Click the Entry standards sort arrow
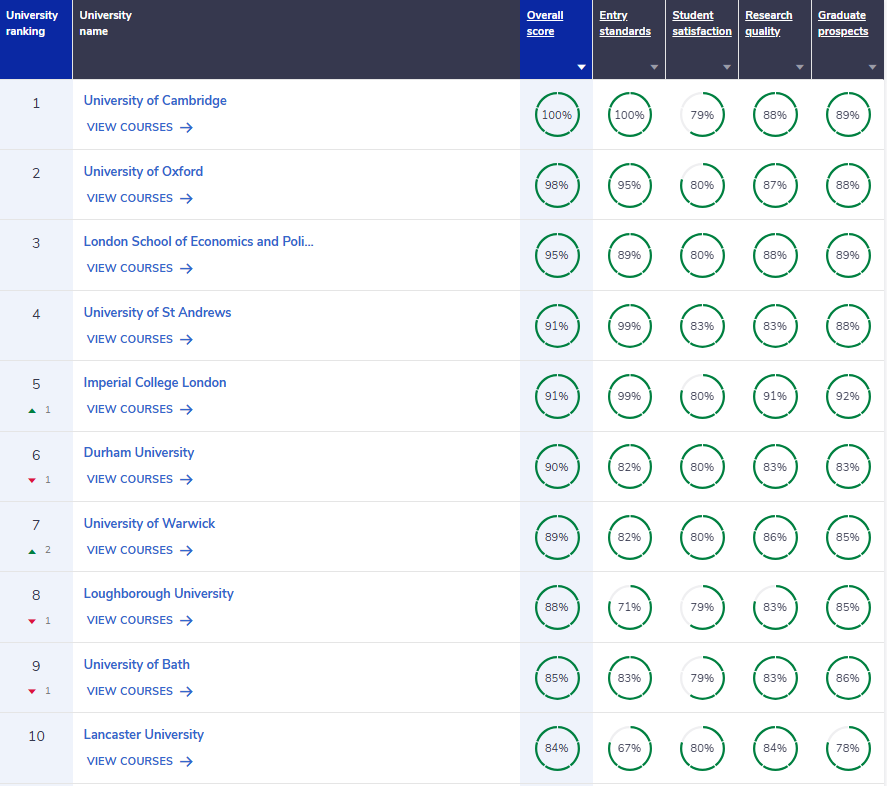 point(654,67)
